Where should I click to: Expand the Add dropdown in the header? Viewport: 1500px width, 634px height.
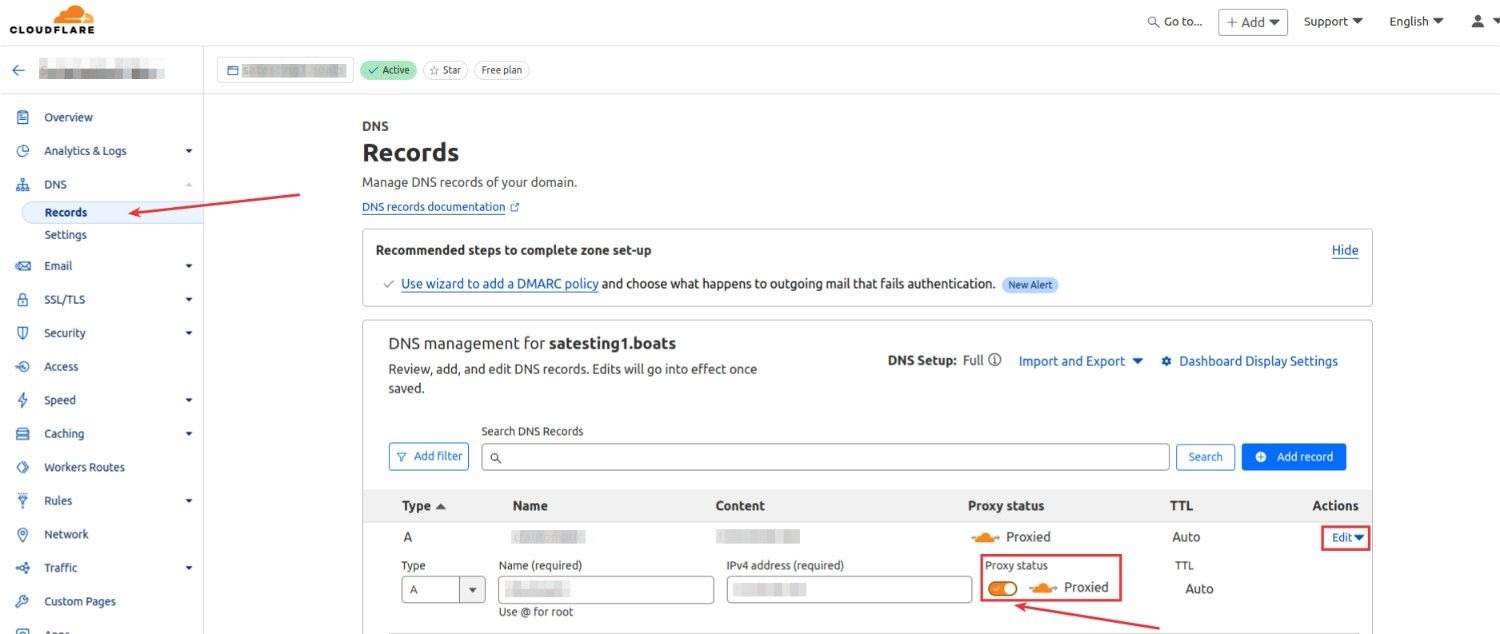(1252, 20)
